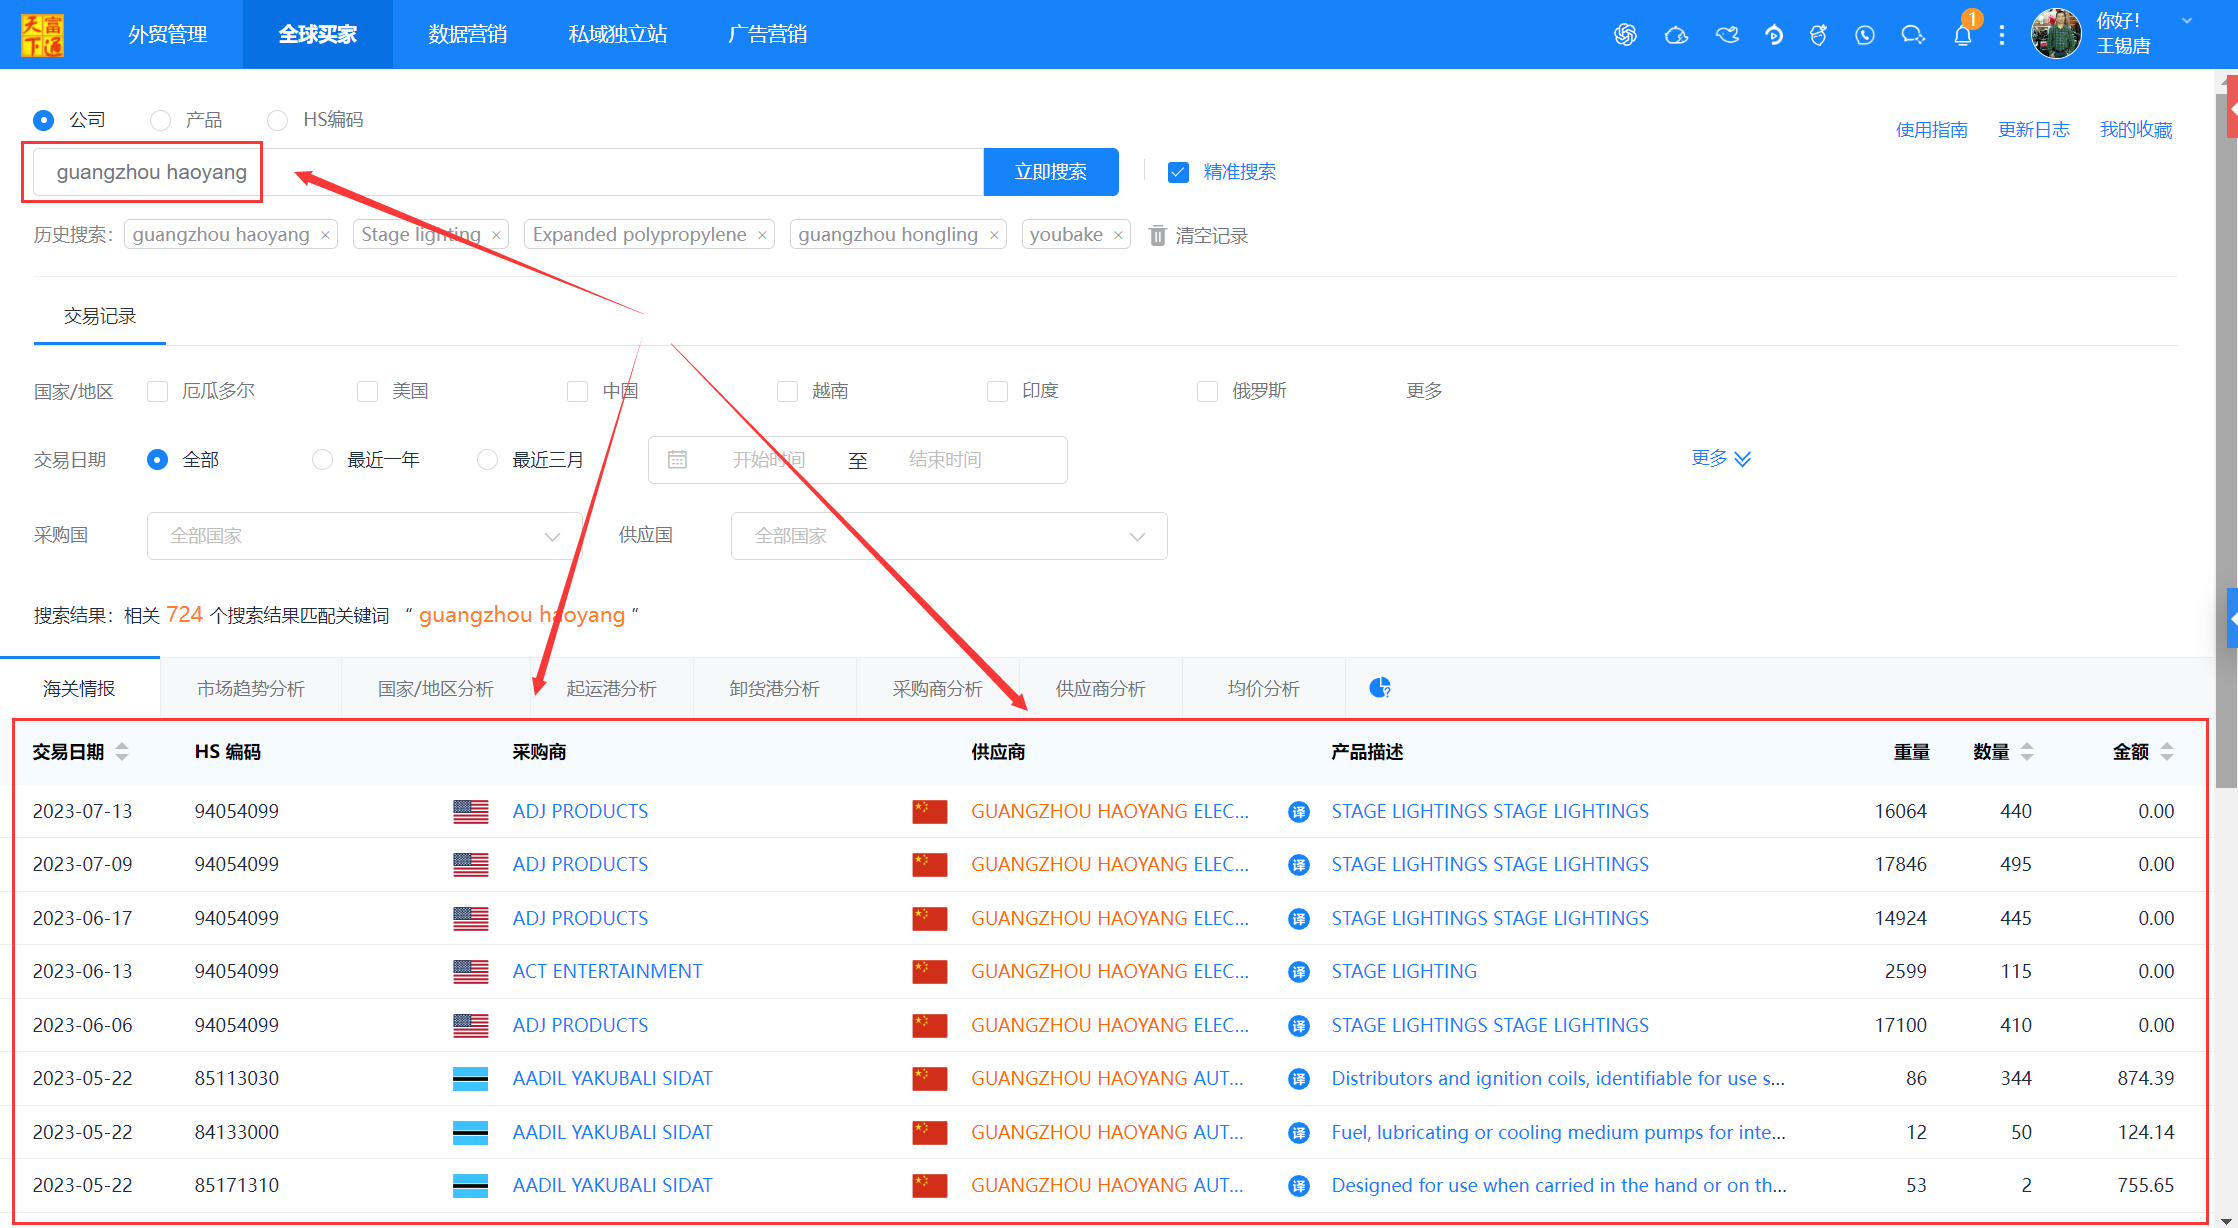This screenshot has height=1228, width=2238.
Task: Click the 结束时间 end date field
Action: (x=945, y=460)
